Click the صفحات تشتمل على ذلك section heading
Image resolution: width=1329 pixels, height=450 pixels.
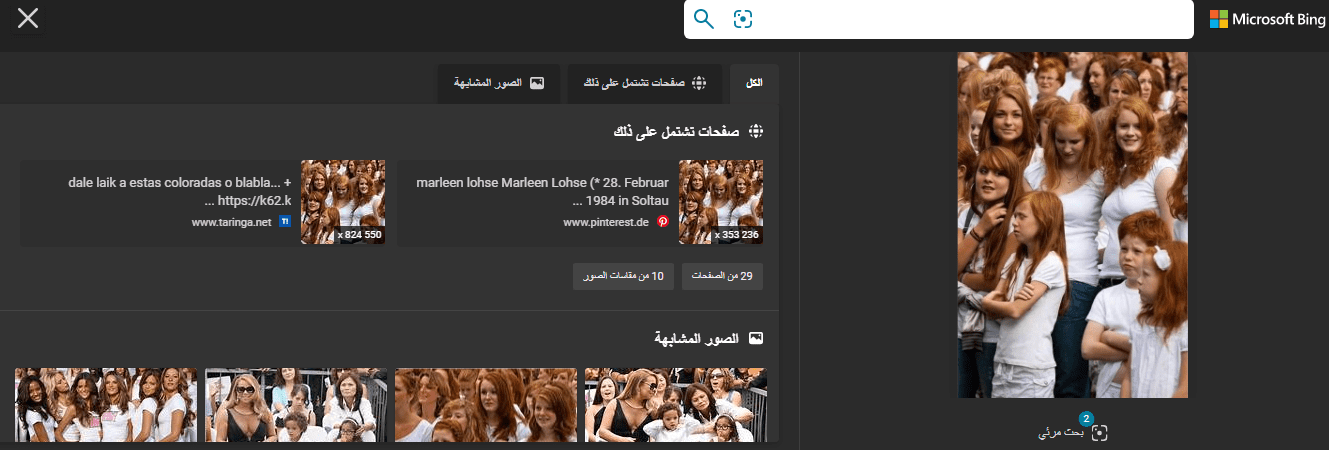pos(677,131)
